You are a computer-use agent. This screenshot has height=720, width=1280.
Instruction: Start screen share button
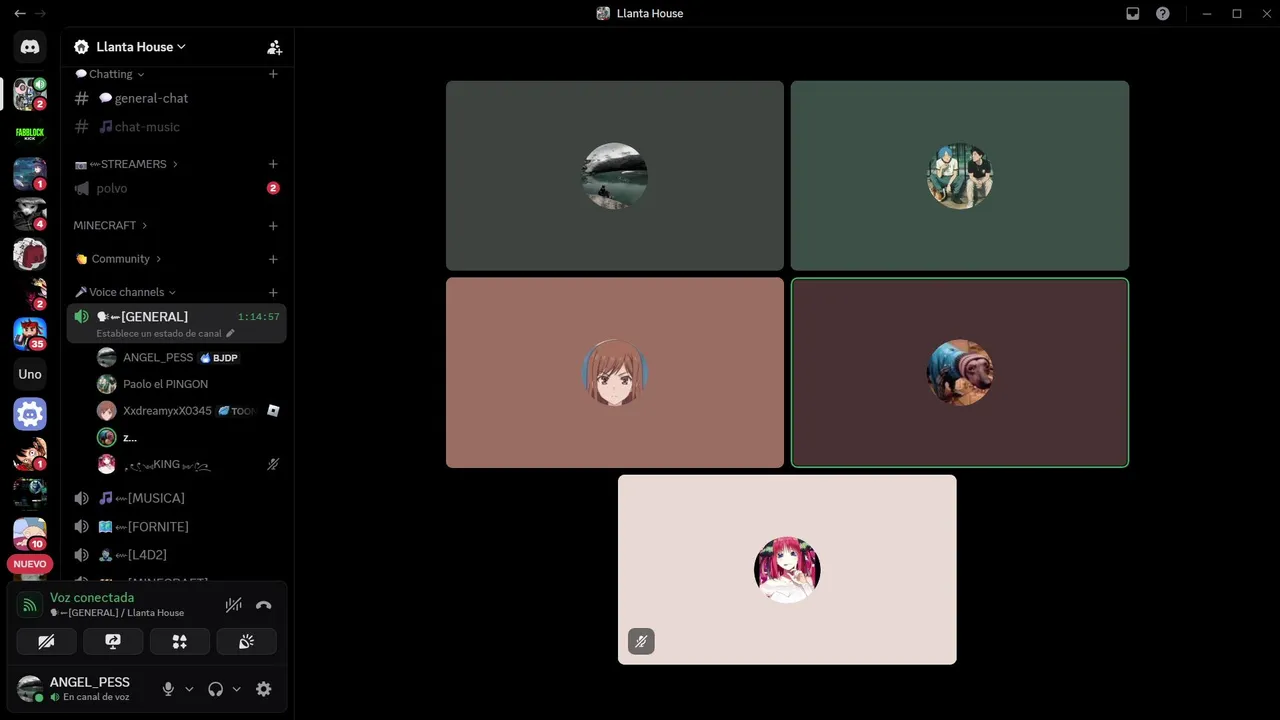click(113, 642)
